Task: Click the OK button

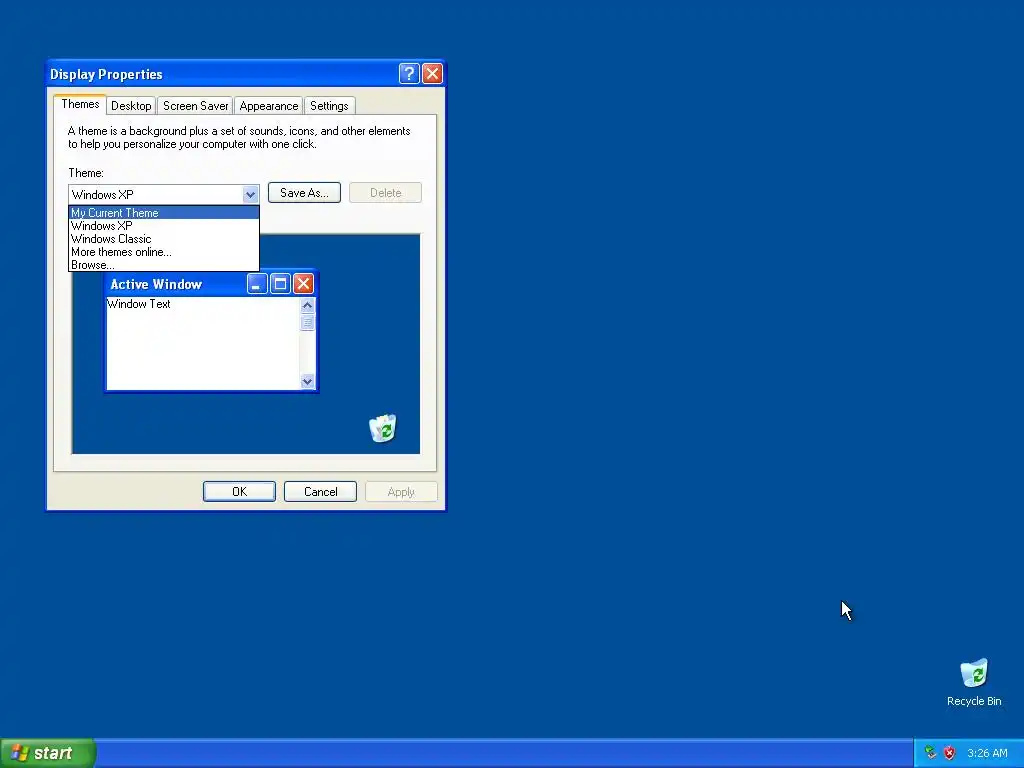Action: coord(239,492)
